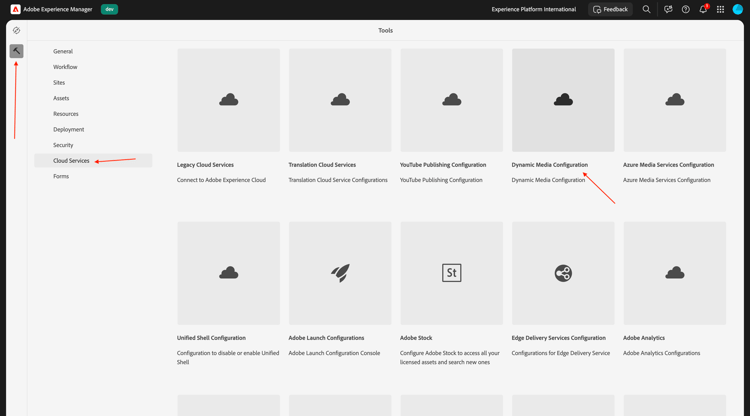Click the Translation Cloud Services title link
Image resolution: width=750 pixels, height=416 pixels.
pyautogui.click(x=322, y=165)
